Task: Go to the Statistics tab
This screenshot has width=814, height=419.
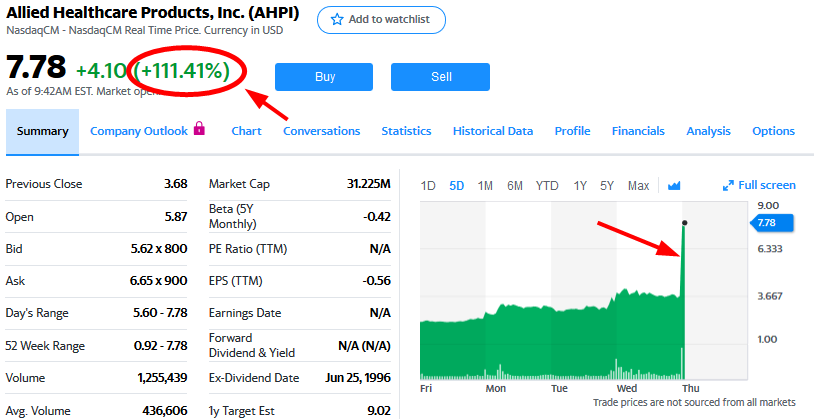Action: (x=406, y=131)
